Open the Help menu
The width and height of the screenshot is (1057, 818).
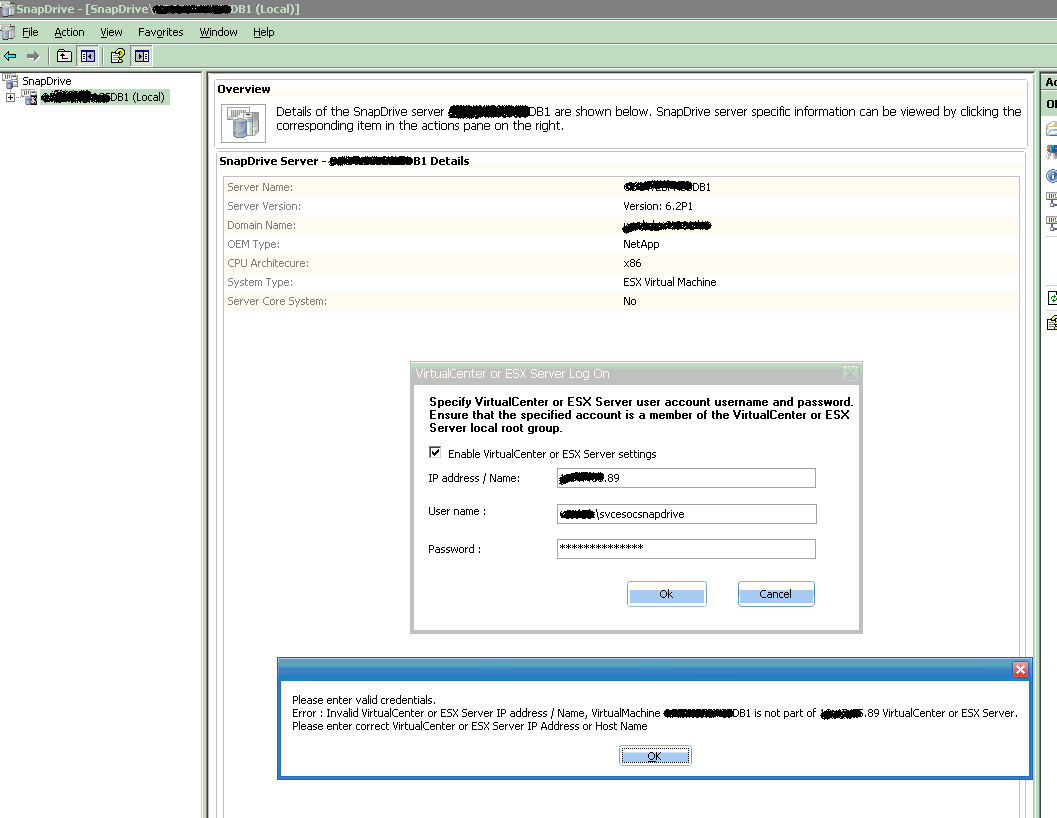click(264, 32)
